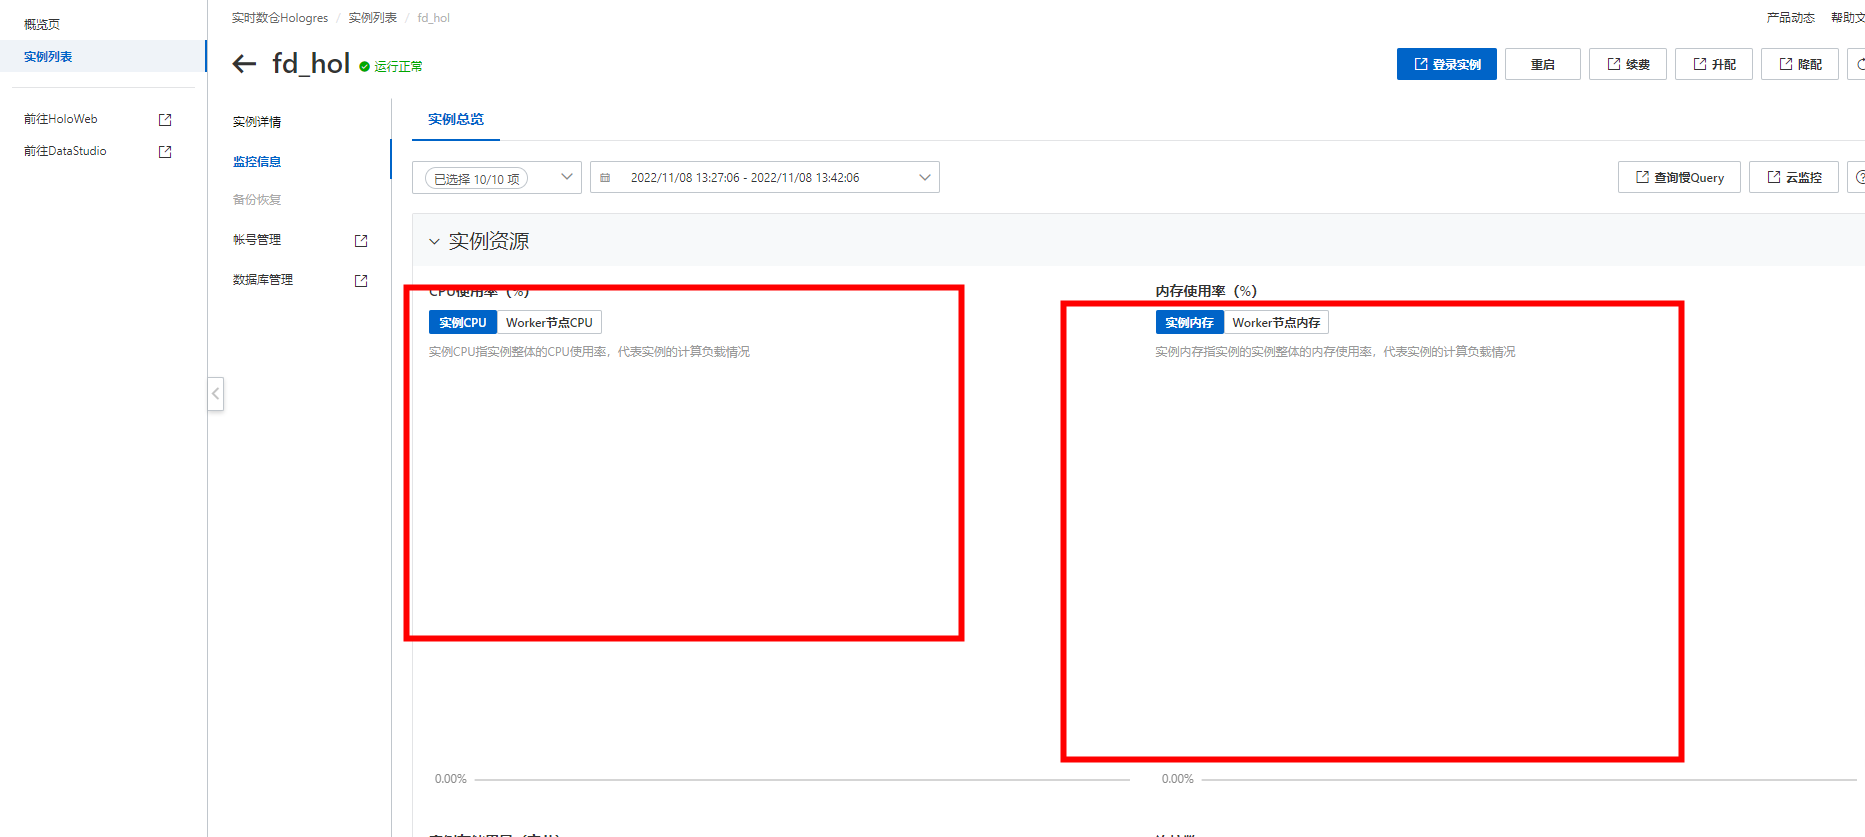This screenshot has height=837, width=1865.
Task: Click the 重启 button
Action: [x=1543, y=64]
